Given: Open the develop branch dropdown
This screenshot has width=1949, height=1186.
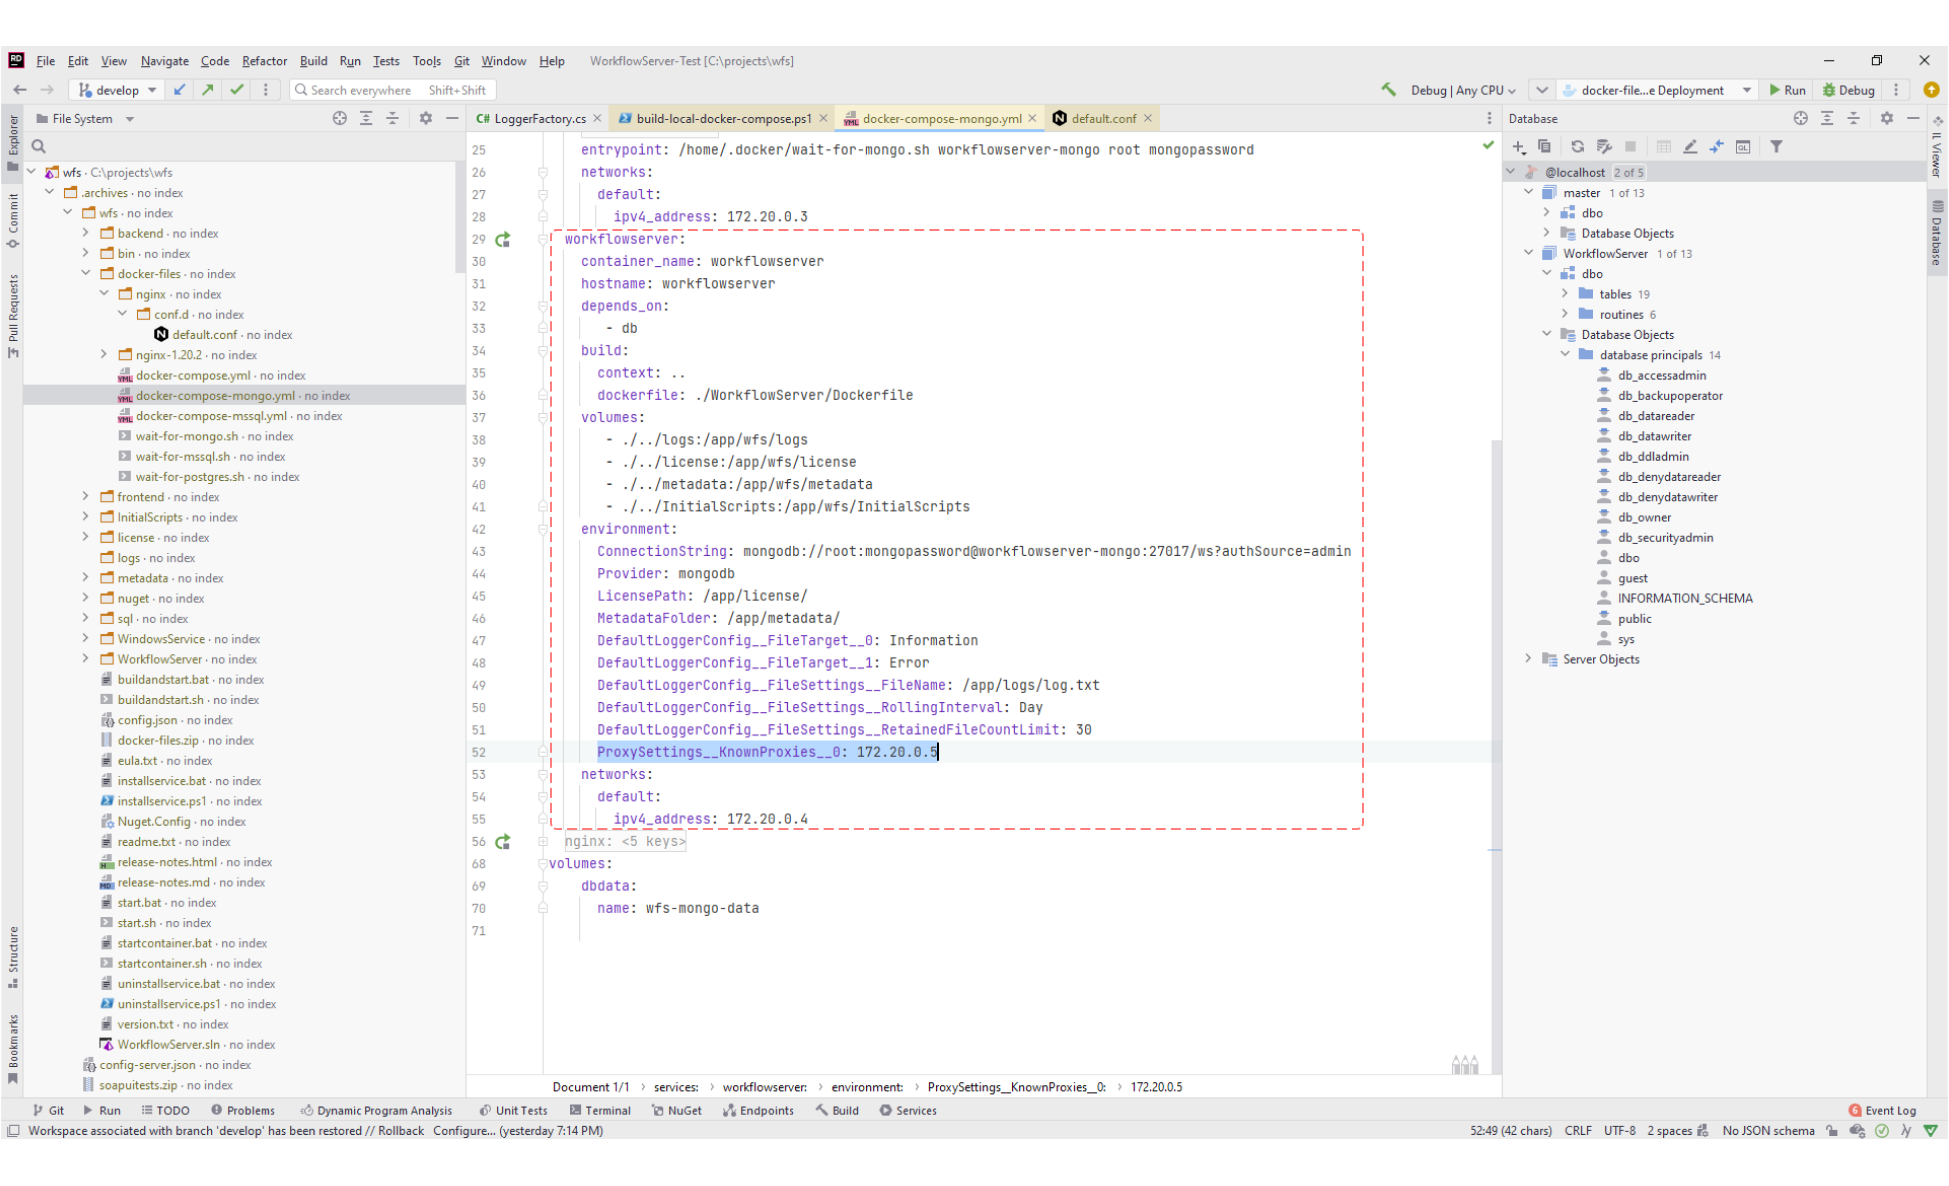Looking at the screenshot, I should (118, 90).
